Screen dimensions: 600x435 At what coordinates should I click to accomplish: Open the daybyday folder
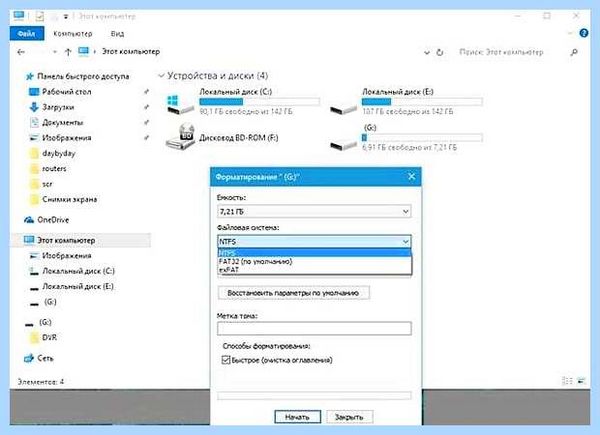pos(59,153)
